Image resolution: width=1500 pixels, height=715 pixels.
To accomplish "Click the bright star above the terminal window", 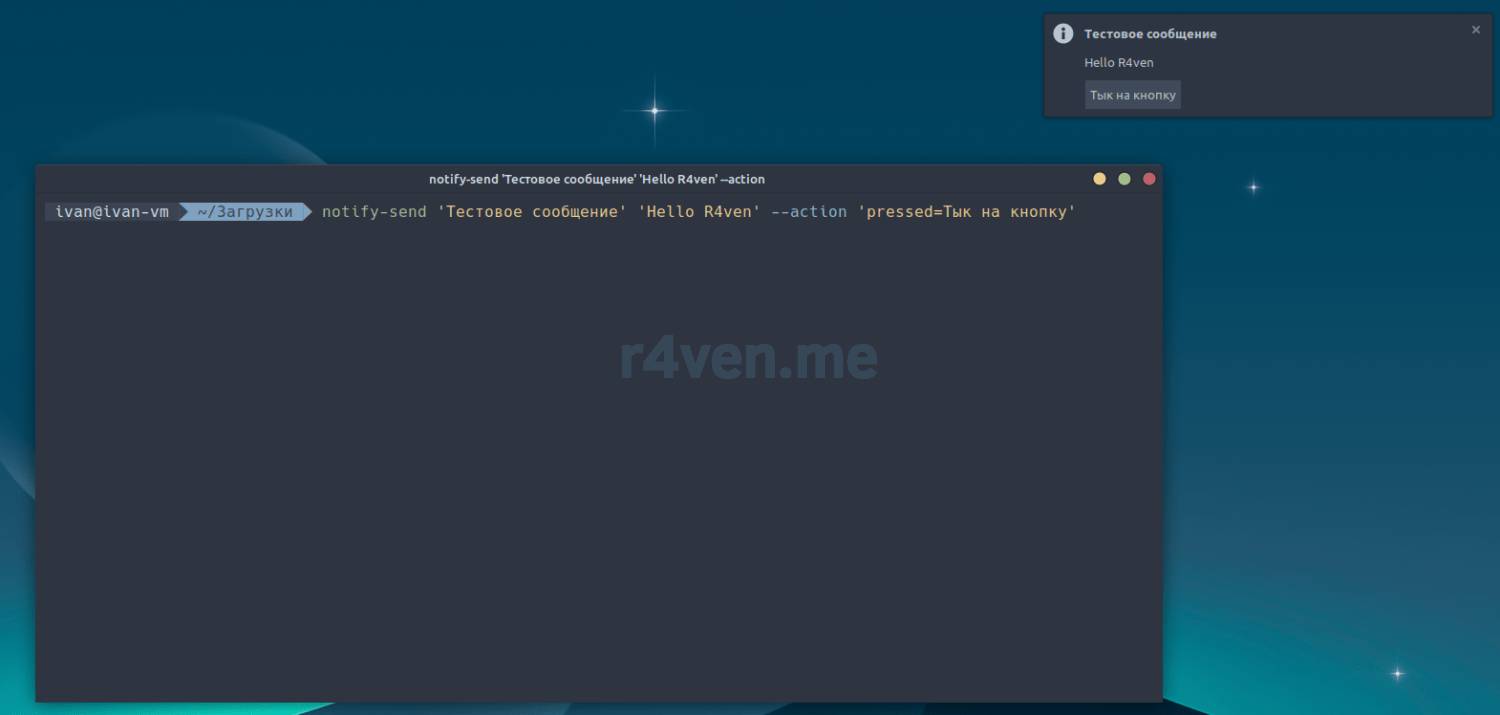I will [655, 111].
